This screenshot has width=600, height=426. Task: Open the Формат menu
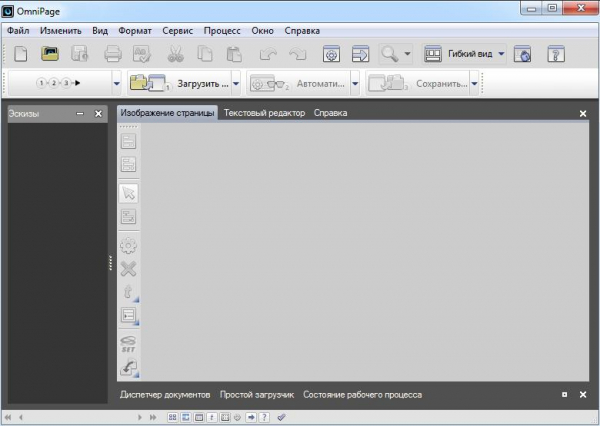pos(135,31)
